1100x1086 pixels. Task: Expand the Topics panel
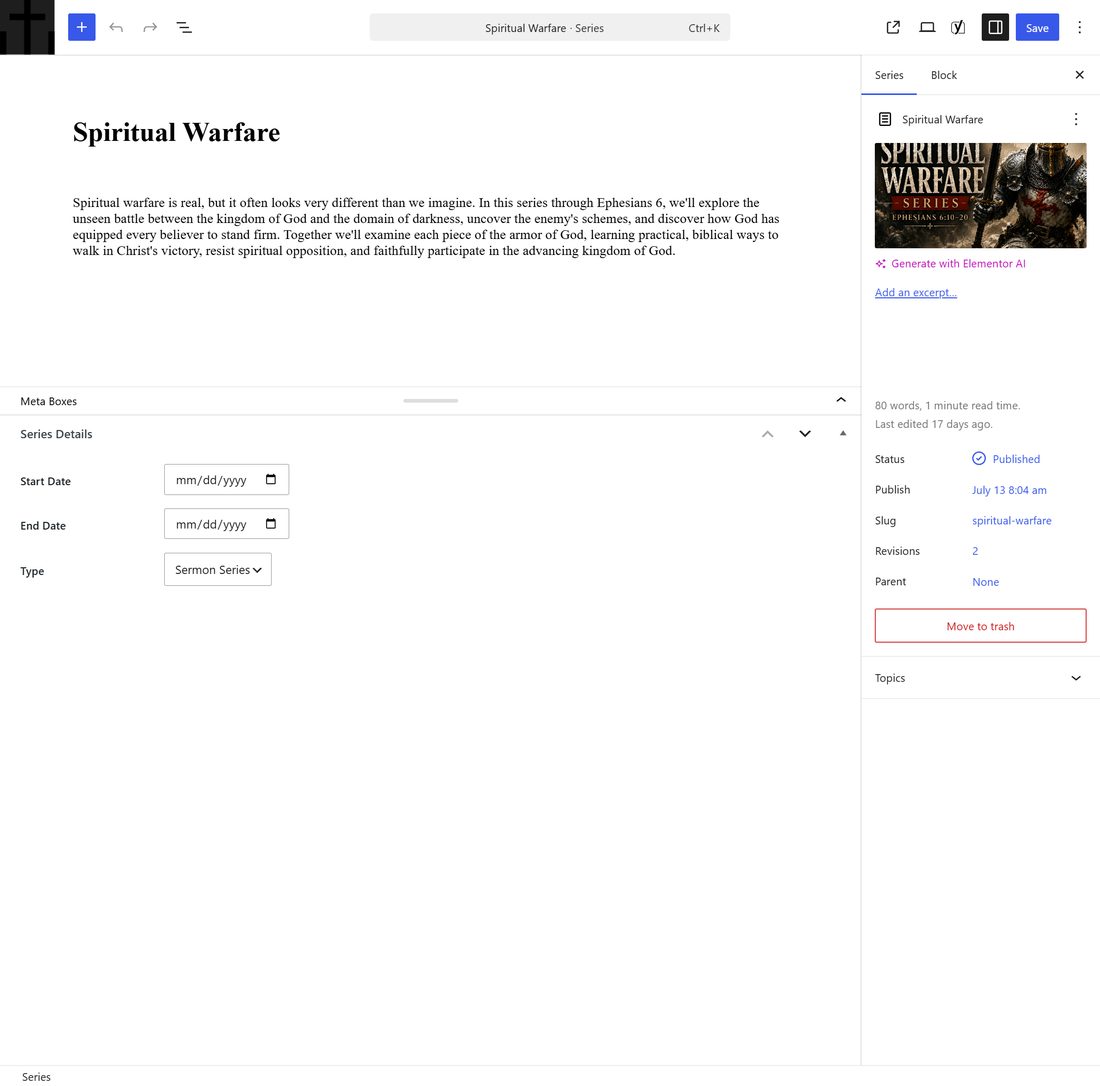click(980, 678)
